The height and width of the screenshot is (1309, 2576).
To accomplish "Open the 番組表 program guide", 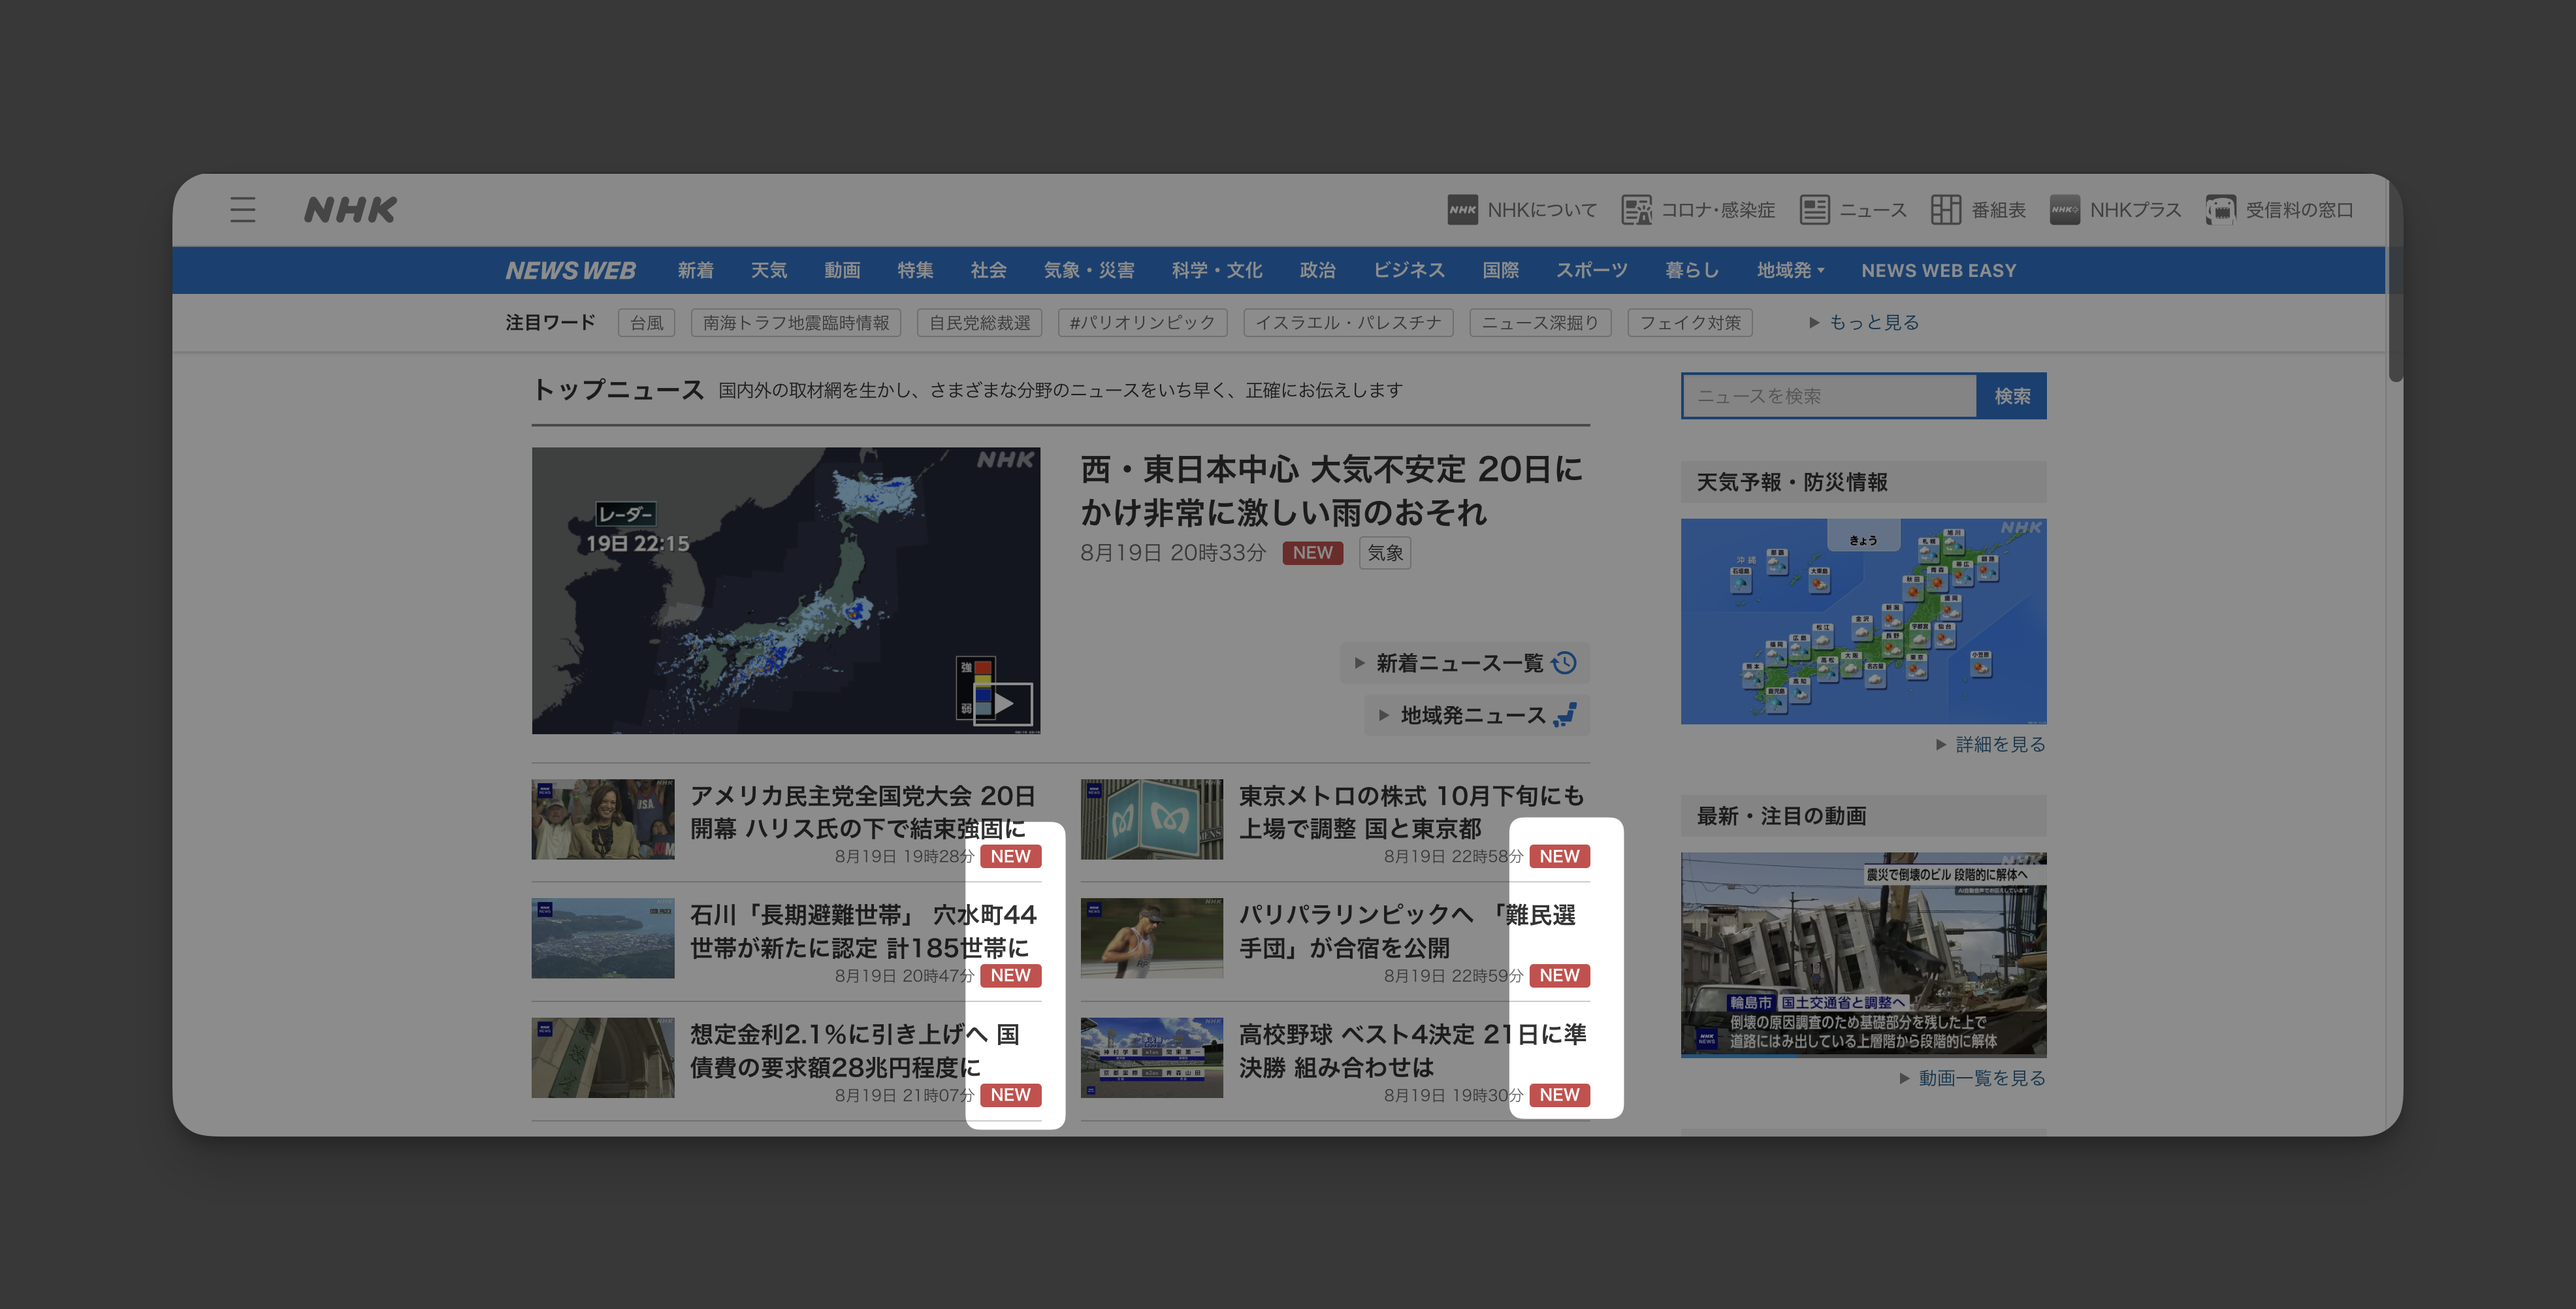I will click(x=1978, y=210).
